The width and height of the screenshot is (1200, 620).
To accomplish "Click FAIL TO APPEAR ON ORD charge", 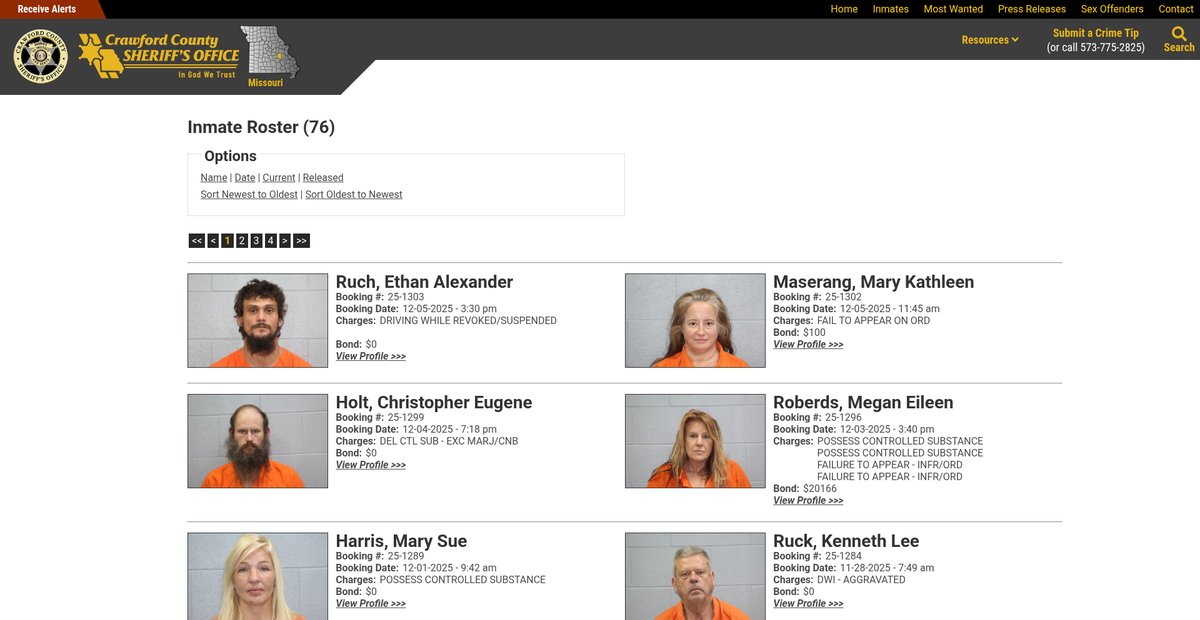I will [x=873, y=321].
